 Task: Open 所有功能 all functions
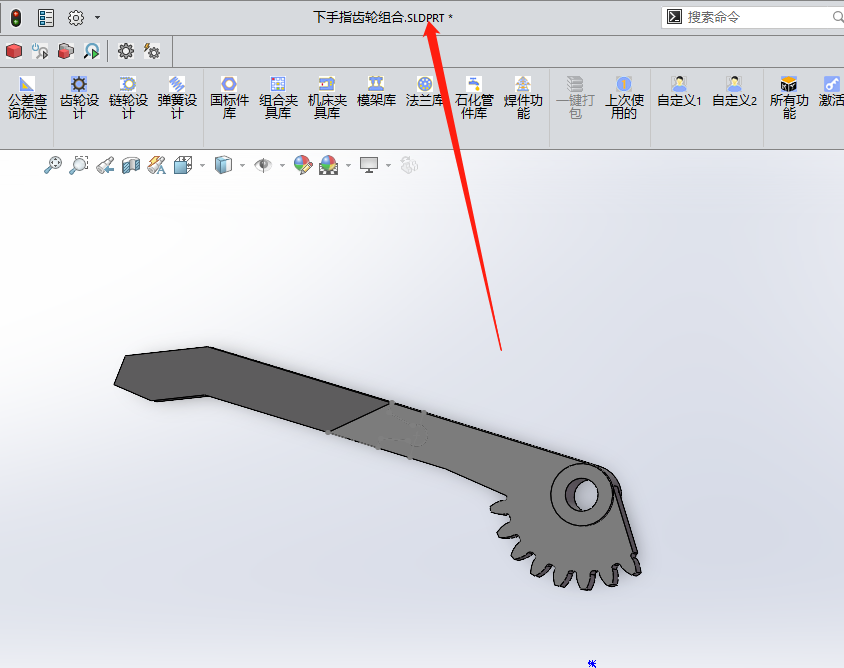(789, 97)
